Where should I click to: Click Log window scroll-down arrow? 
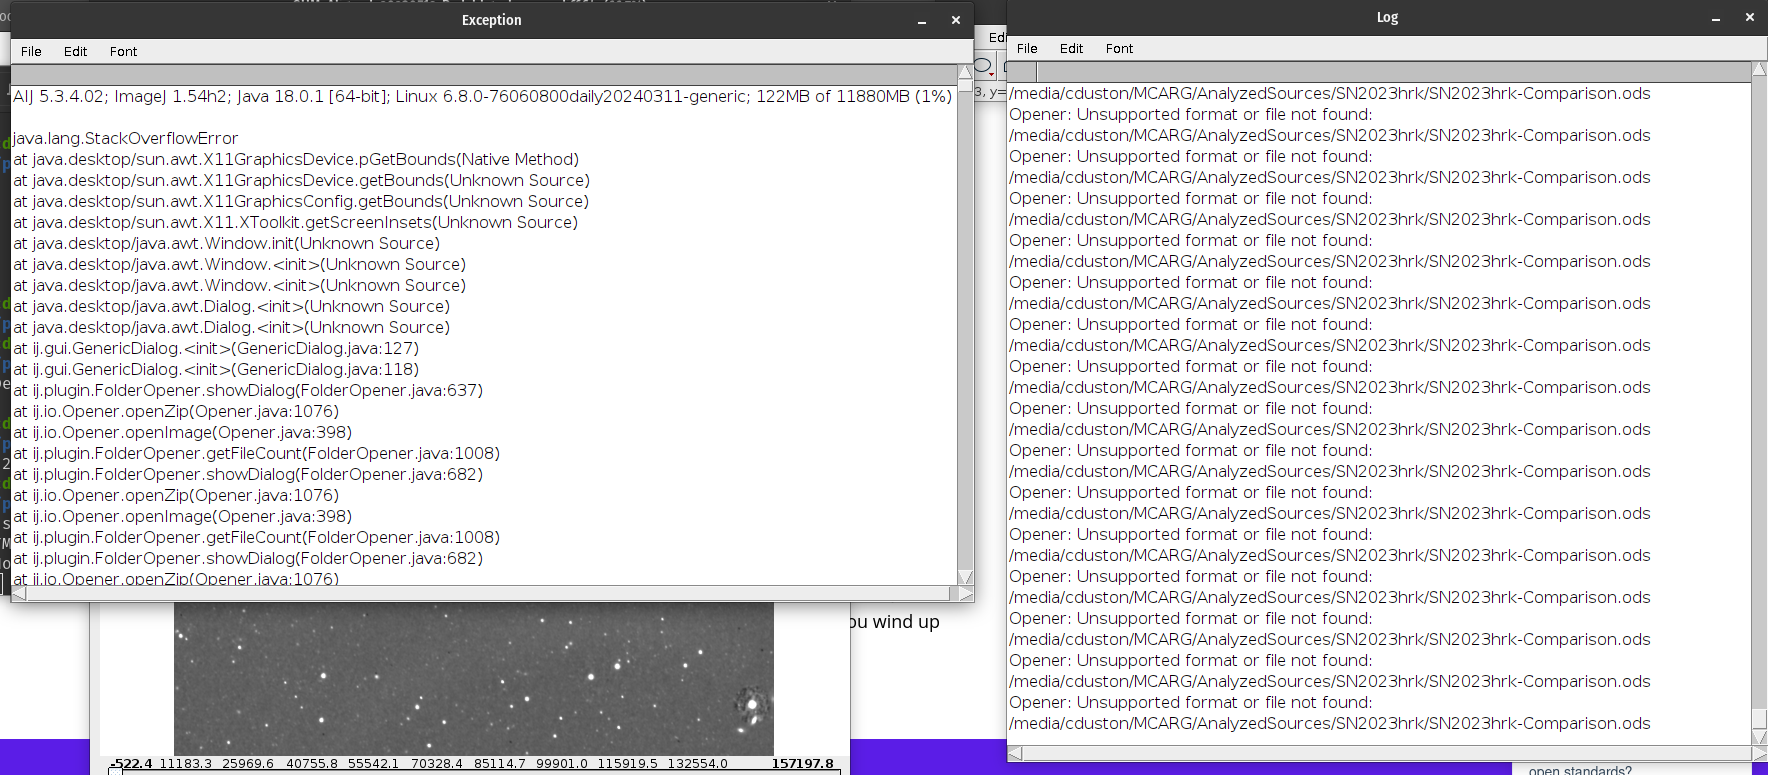[1759, 737]
